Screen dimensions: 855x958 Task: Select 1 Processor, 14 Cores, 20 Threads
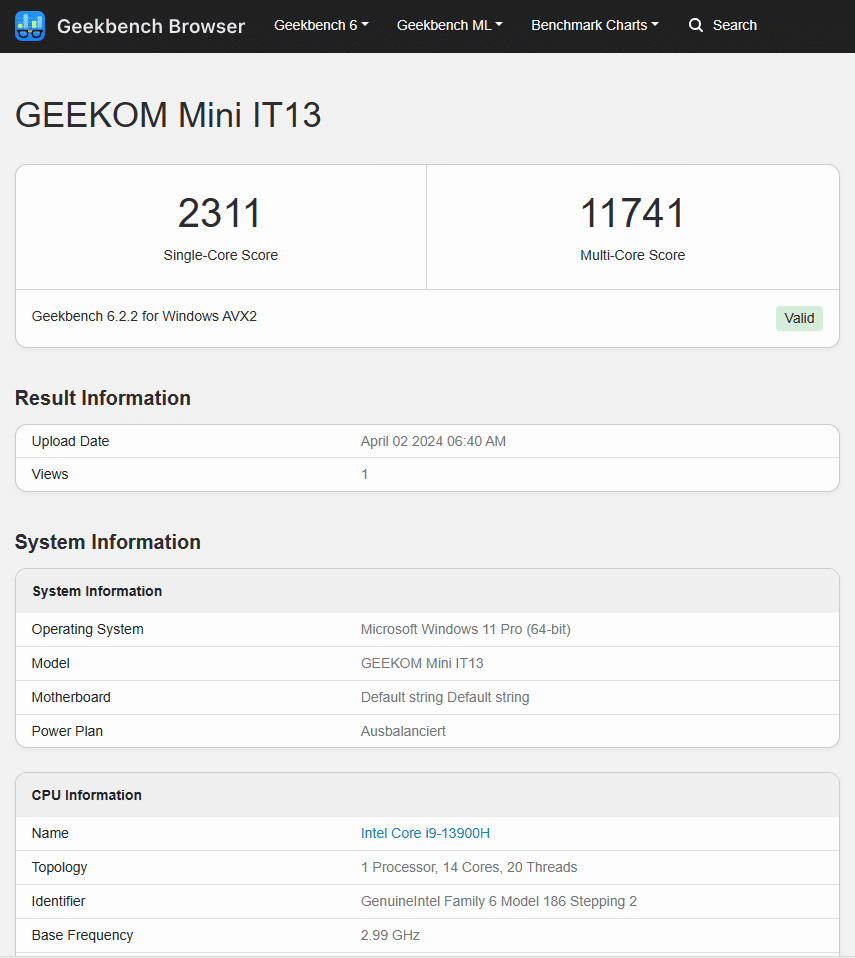click(469, 867)
